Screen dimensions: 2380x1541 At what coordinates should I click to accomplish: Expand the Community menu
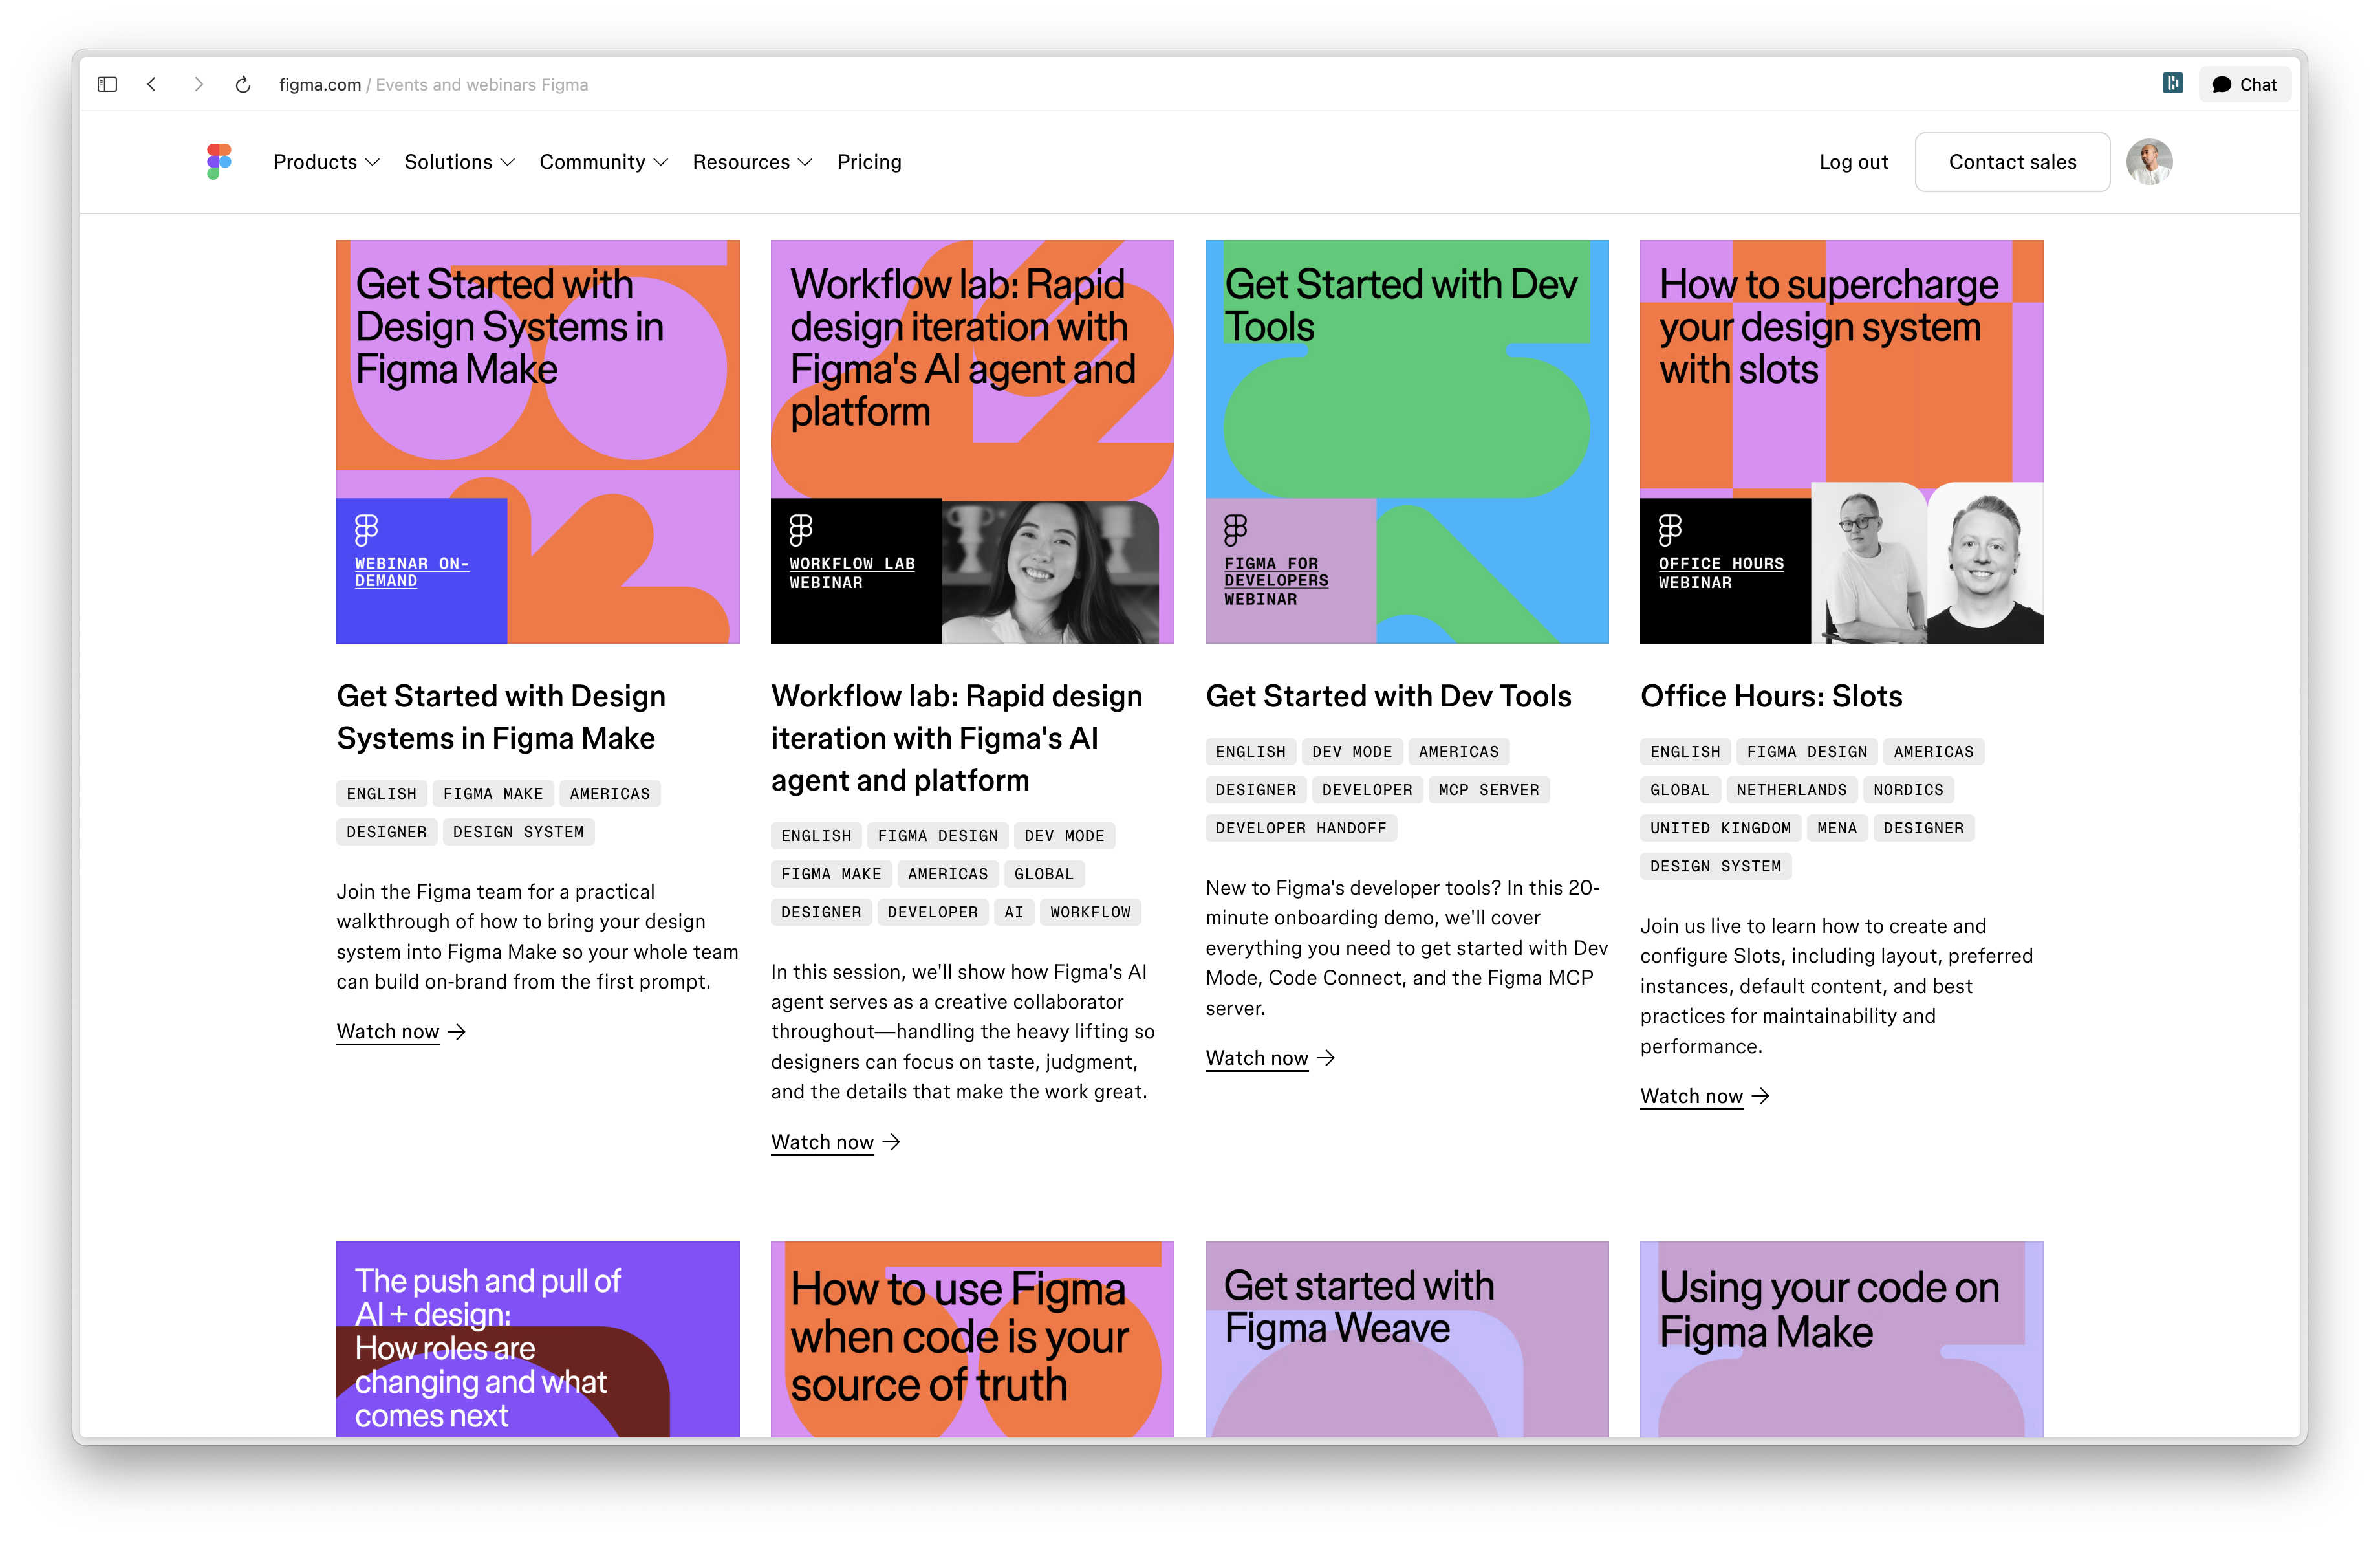point(603,162)
